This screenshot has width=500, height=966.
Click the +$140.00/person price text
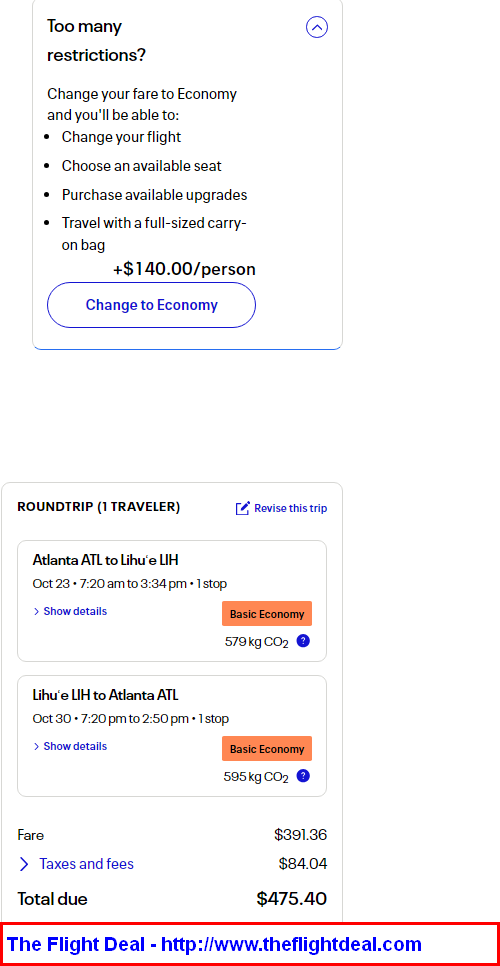coord(184,269)
